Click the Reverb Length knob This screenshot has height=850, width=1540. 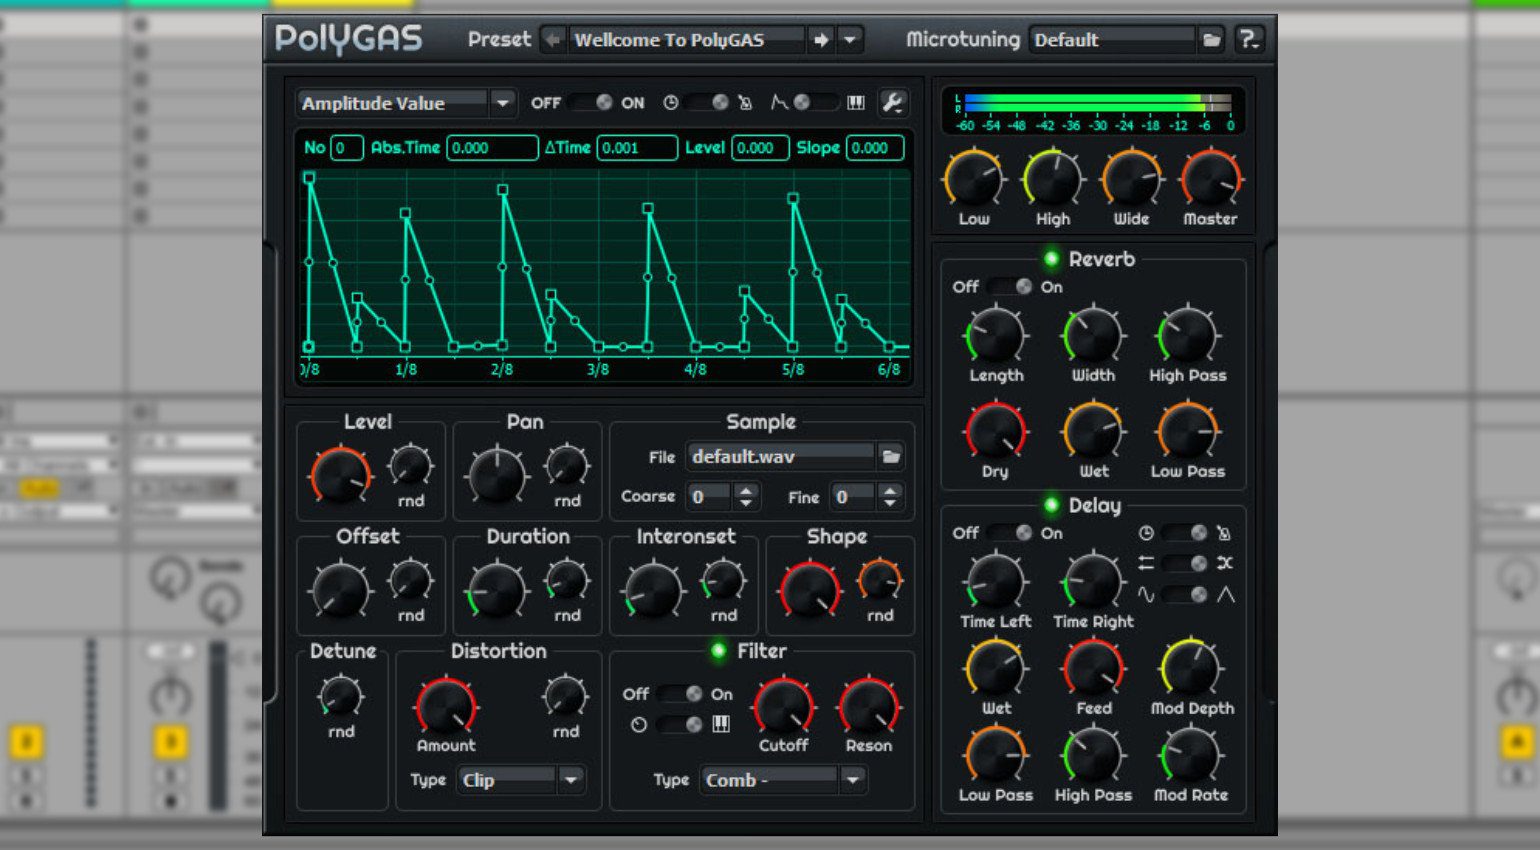tap(996, 336)
